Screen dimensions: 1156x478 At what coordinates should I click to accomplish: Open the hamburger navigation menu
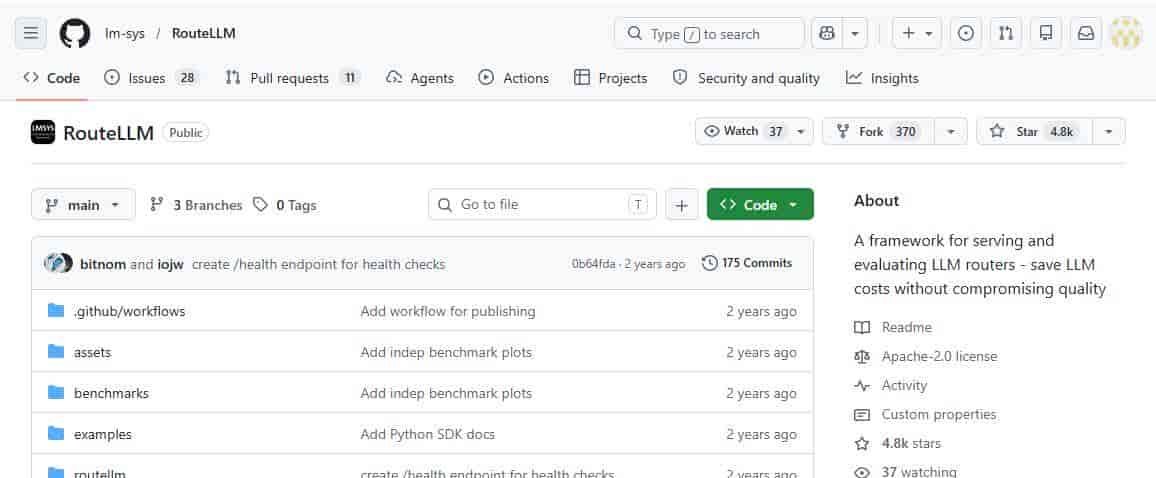[31, 33]
